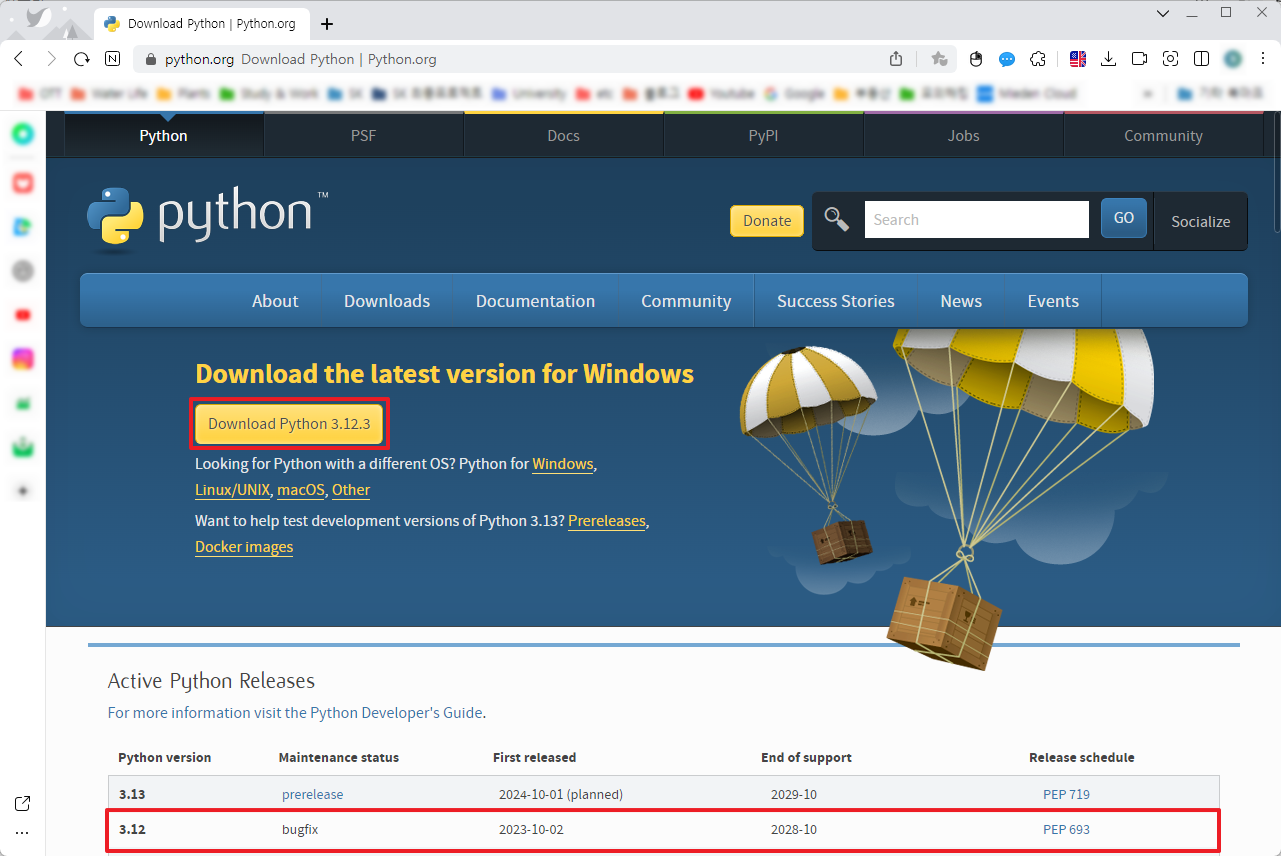Open the Prereleases link in banner

[607, 521]
